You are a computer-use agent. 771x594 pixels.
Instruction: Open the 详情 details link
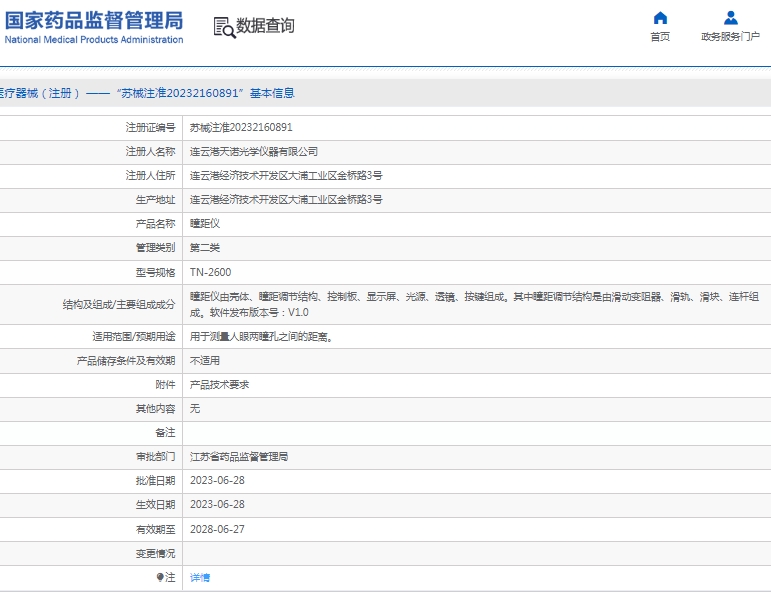pos(200,578)
